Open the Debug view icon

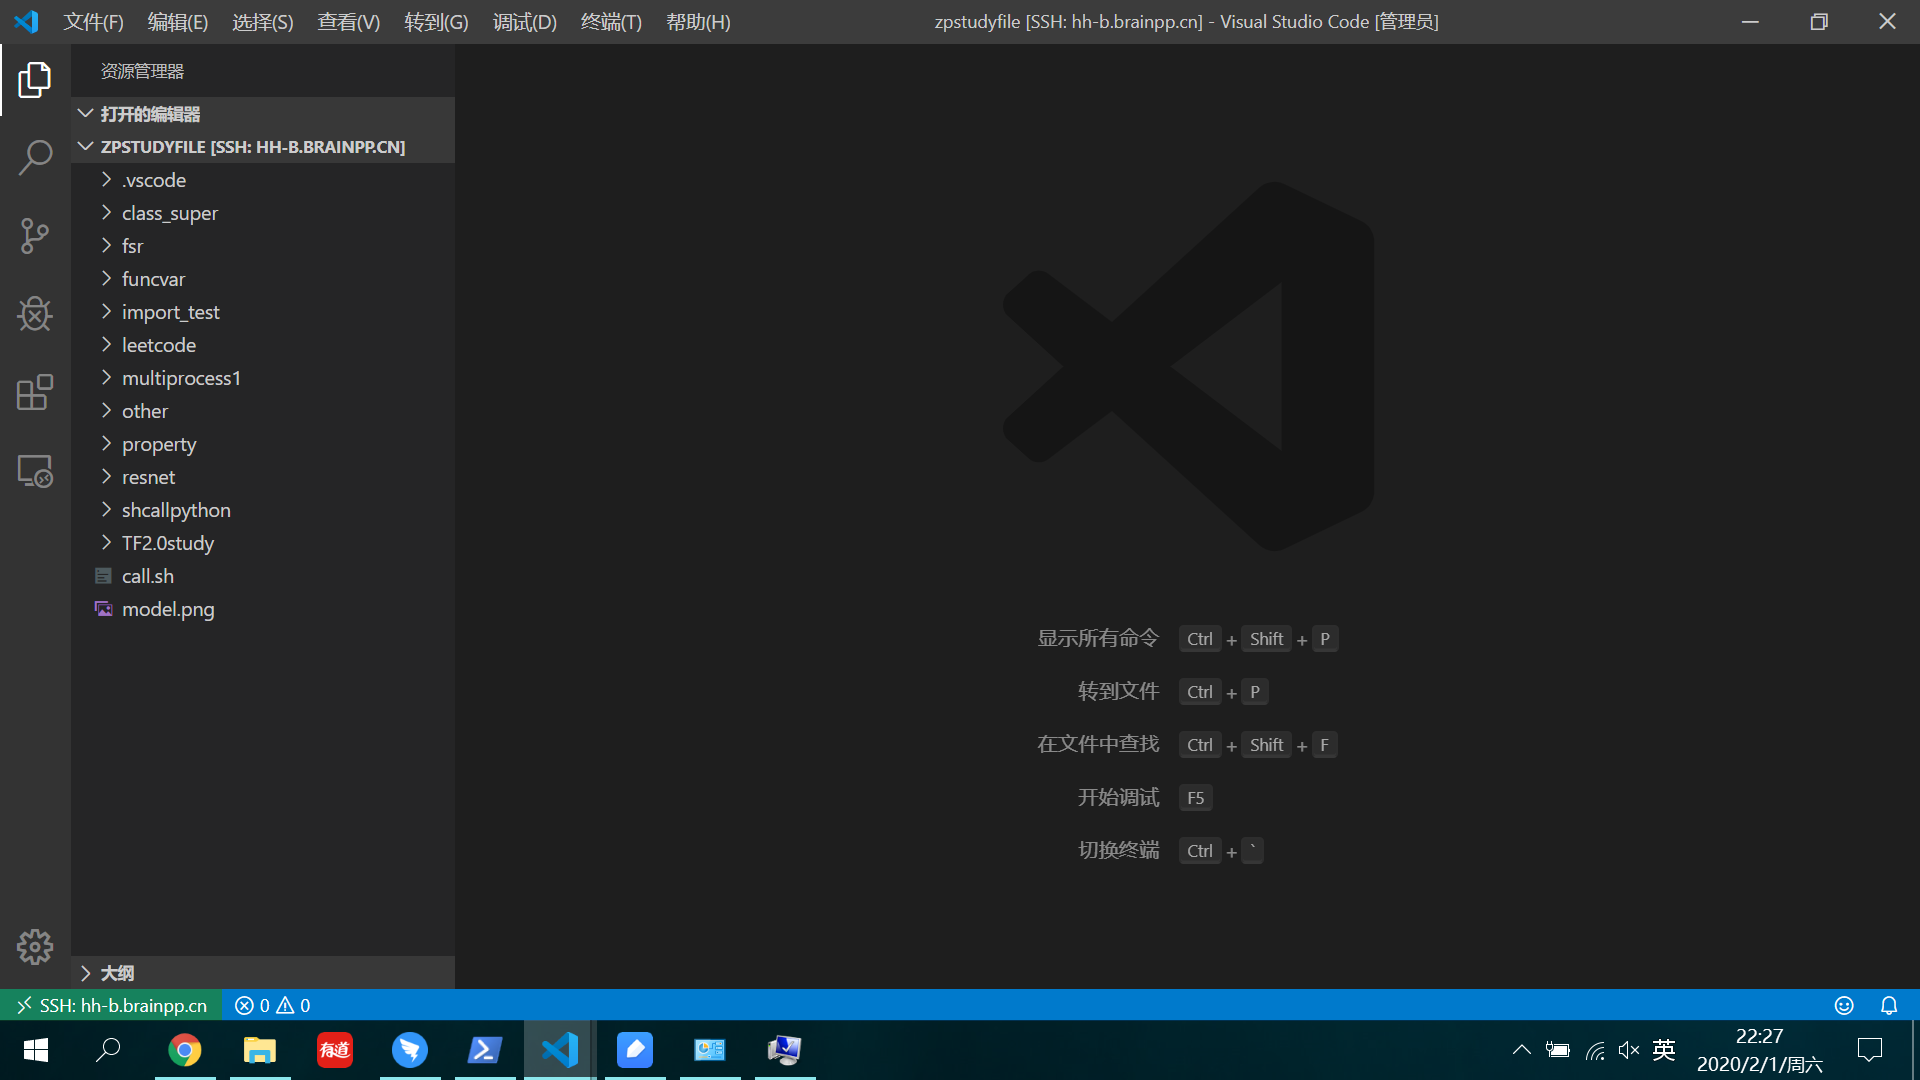35,314
